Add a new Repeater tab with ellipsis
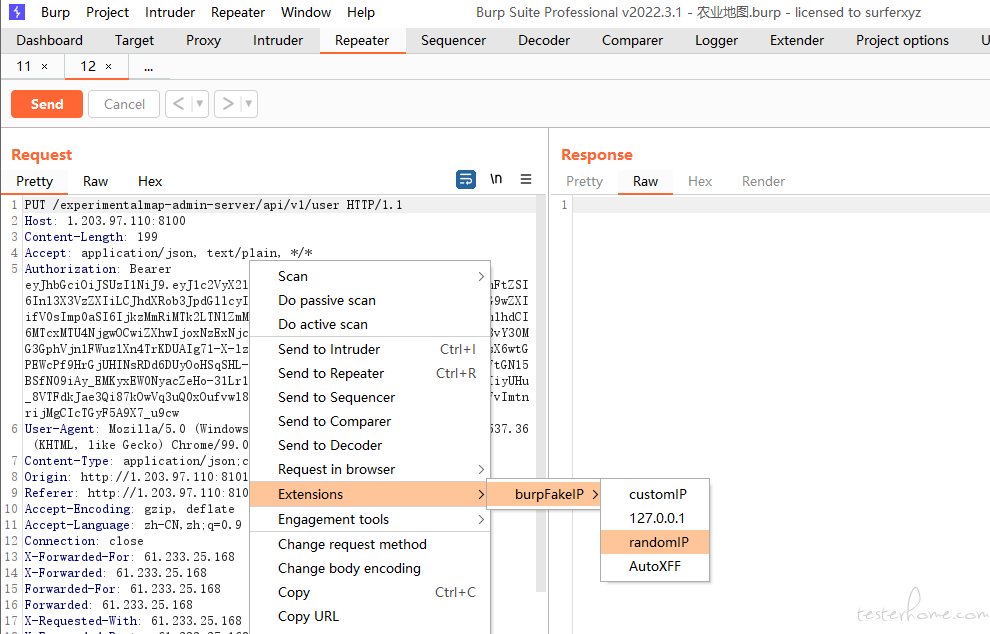990x634 pixels. (x=148, y=67)
